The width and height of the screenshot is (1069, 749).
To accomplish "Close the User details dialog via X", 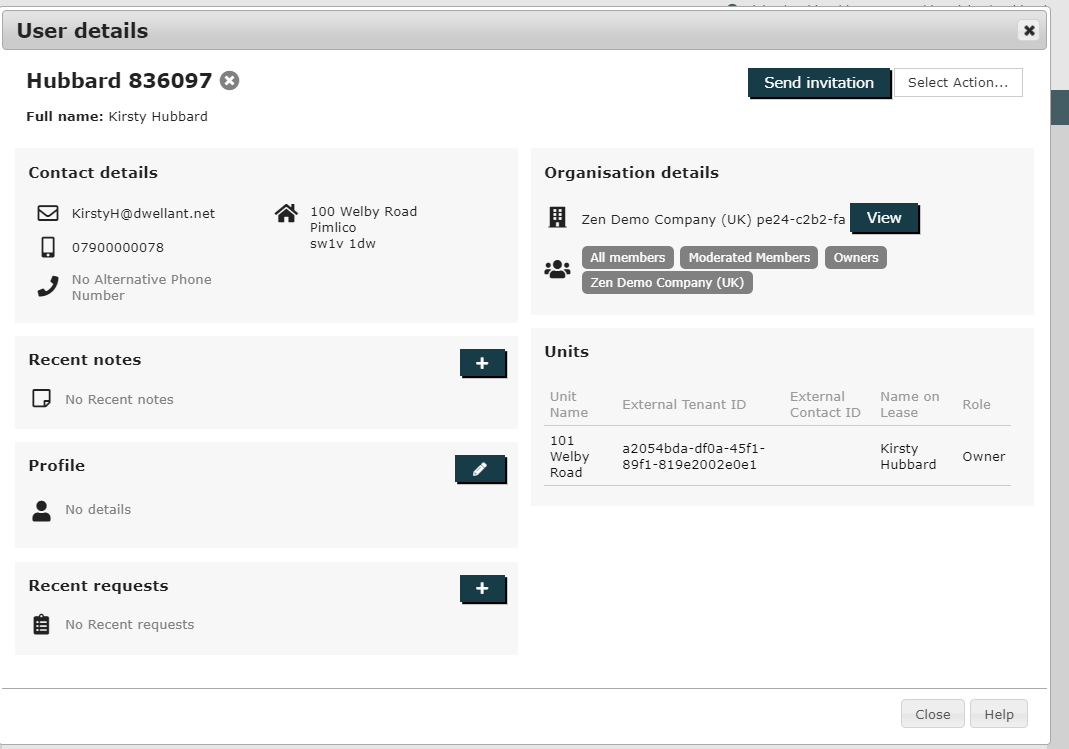I will 1029,30.
